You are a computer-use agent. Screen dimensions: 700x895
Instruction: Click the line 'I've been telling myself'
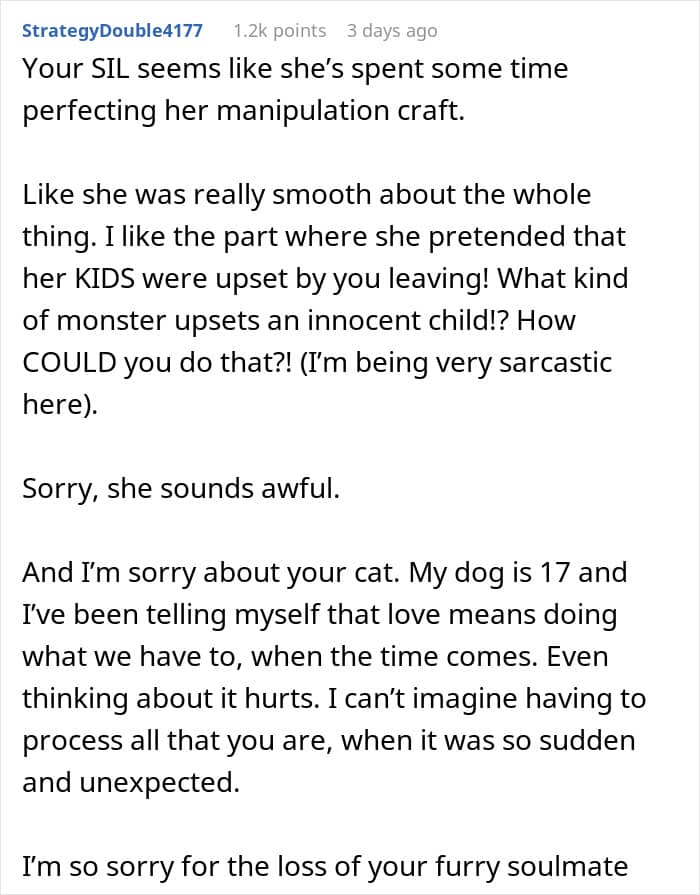point(320,614)
